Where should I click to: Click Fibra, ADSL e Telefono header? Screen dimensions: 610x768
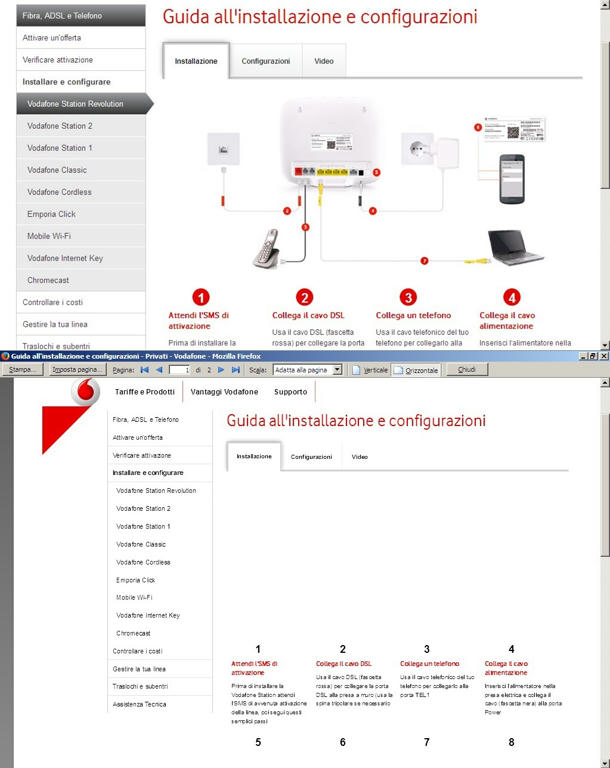click(x=81, y=16)
